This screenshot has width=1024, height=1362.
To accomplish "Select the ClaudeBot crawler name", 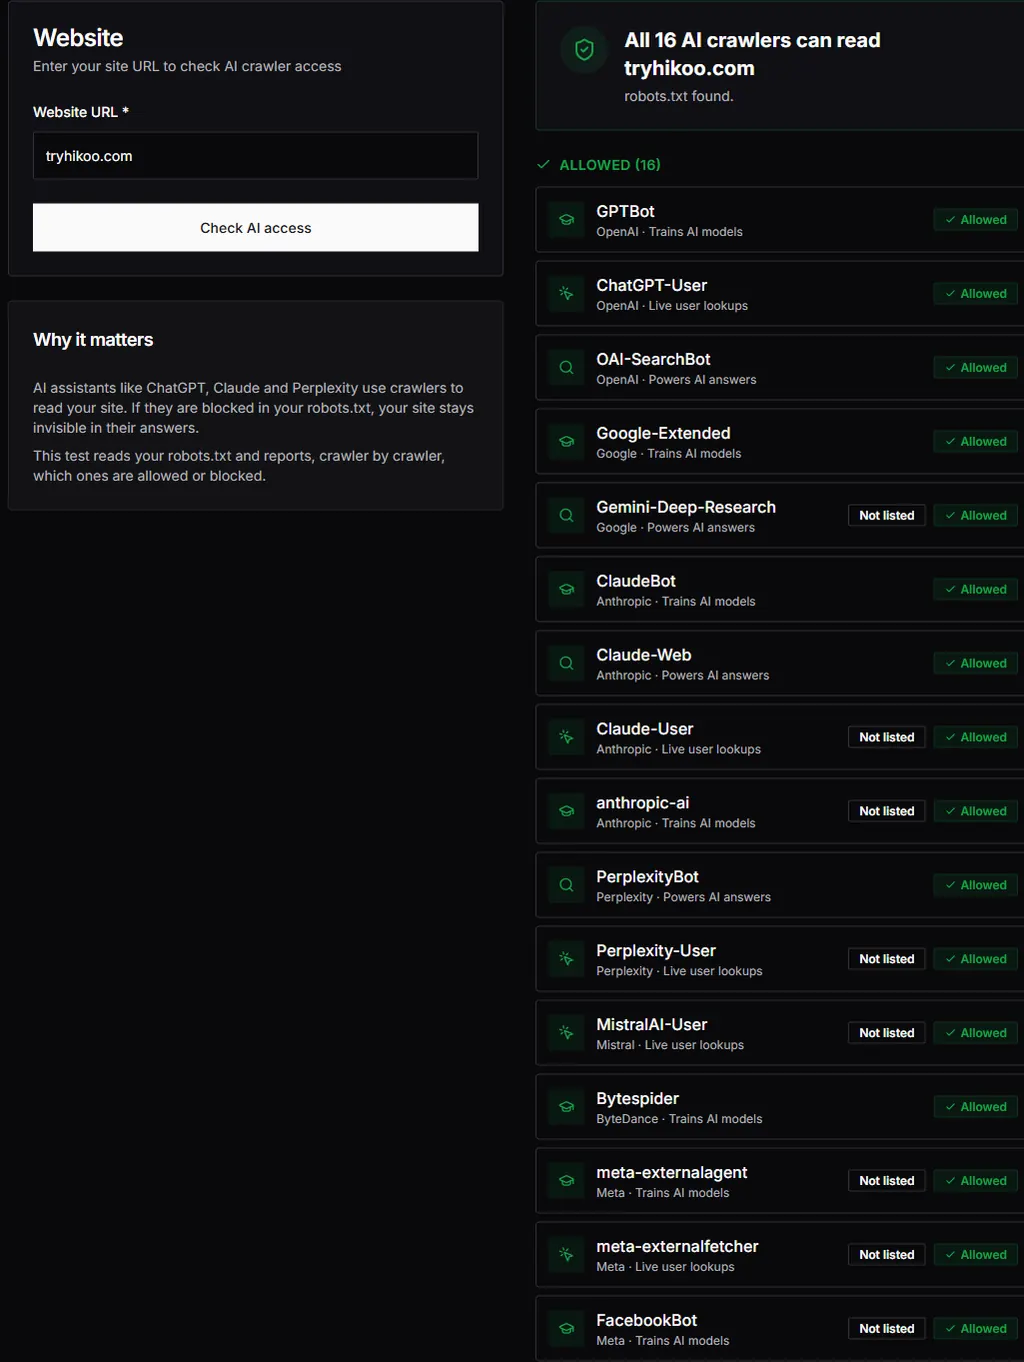I will (636, 582).
